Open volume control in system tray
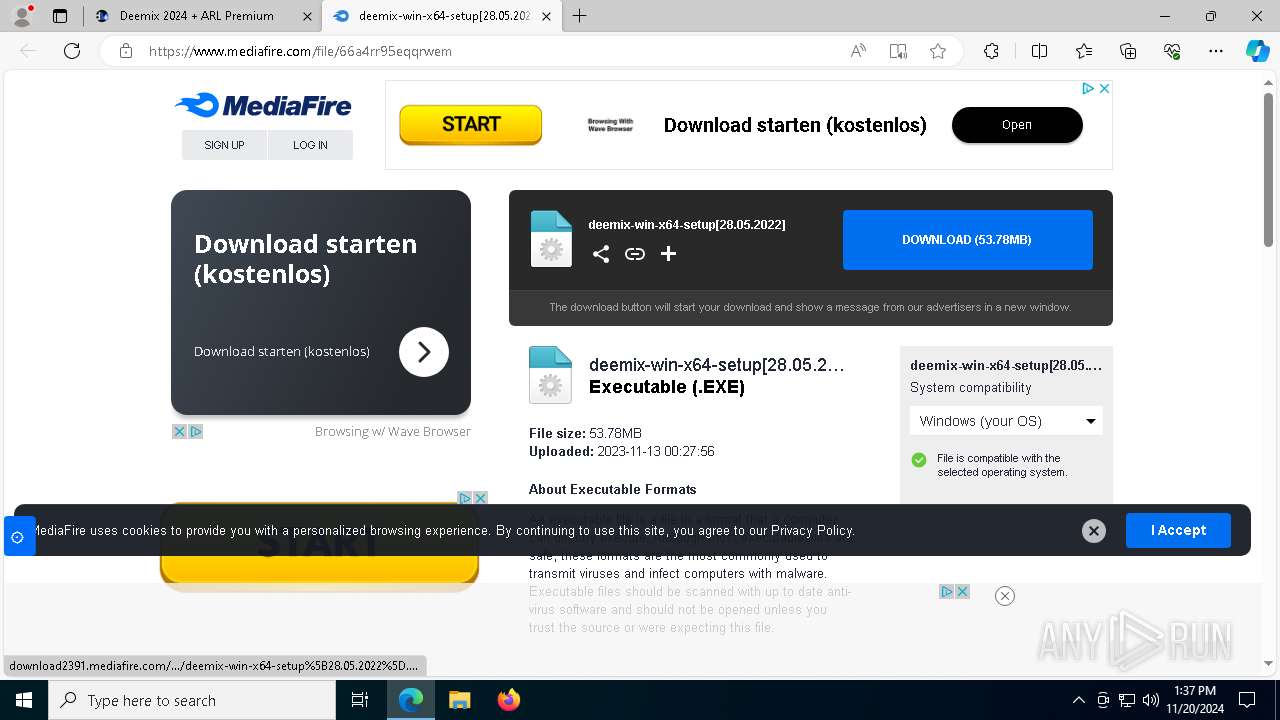Screen dimensions: 1280x720 tap(1150, 700)
